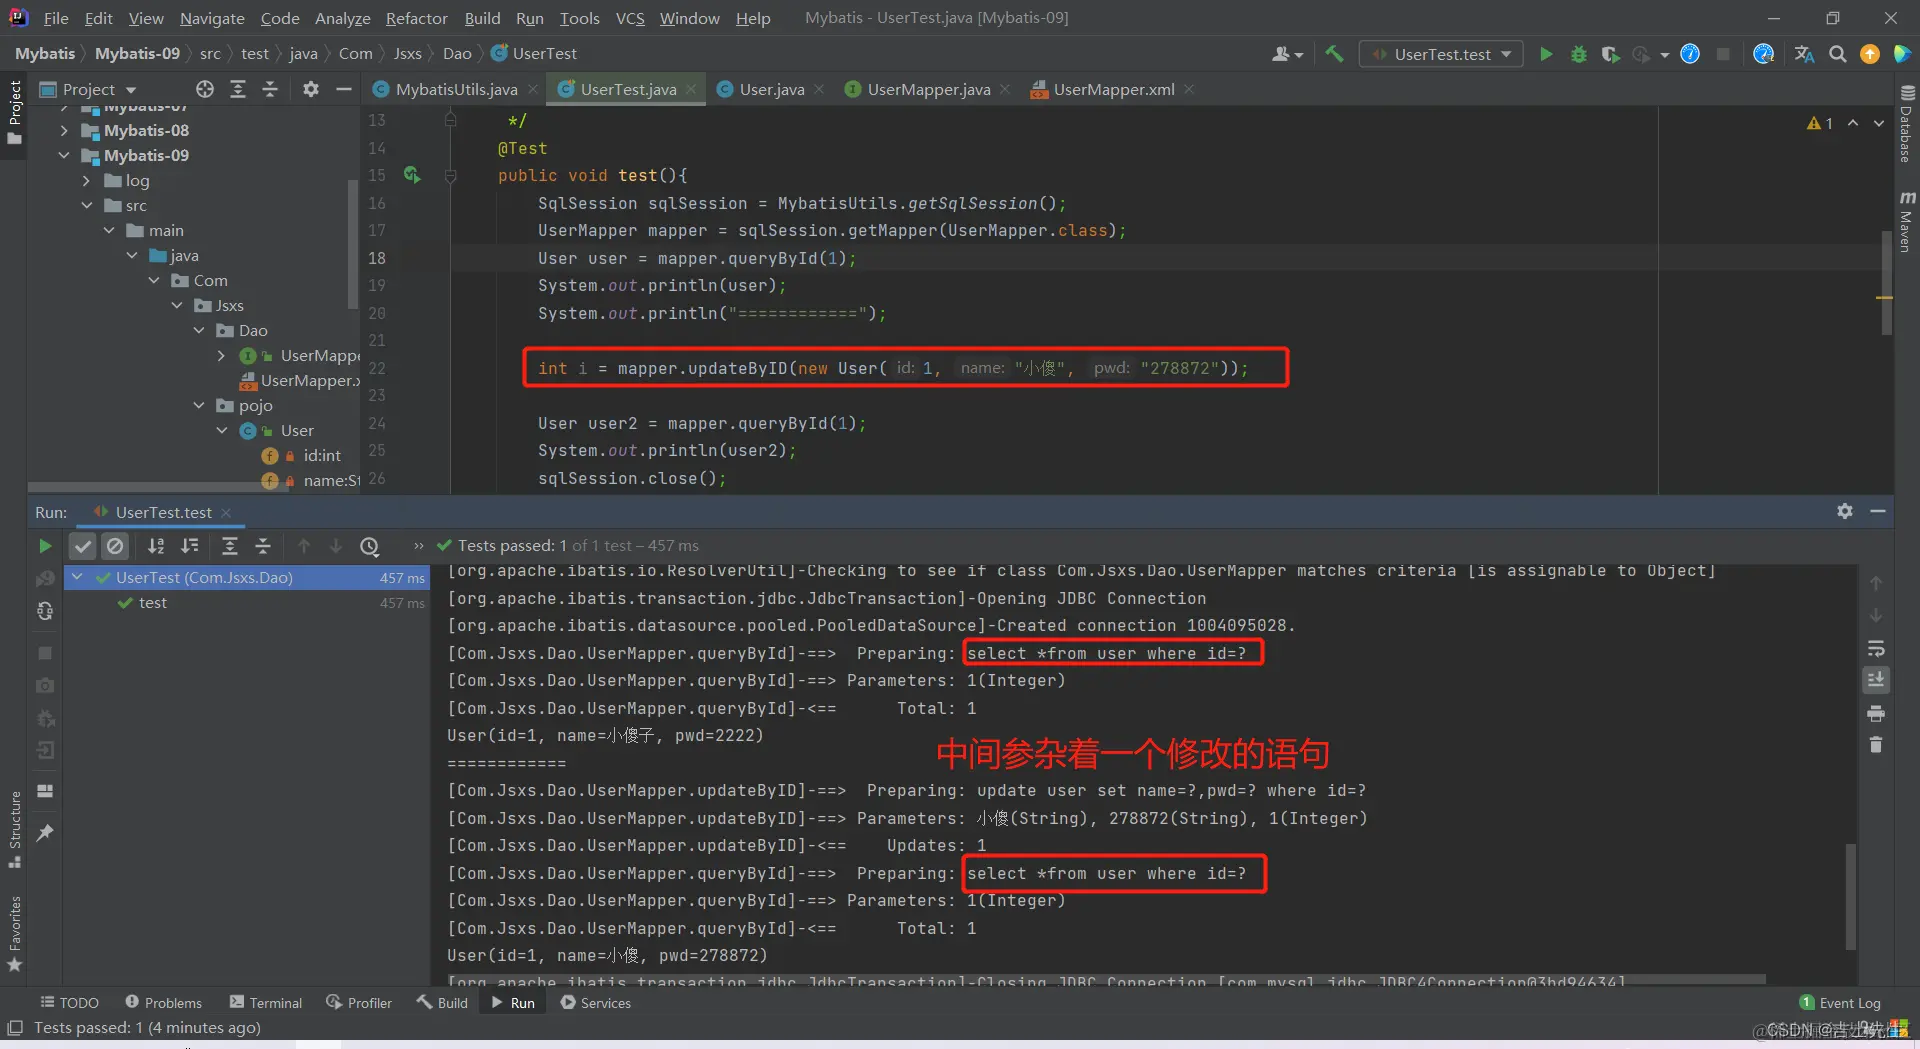Viewport: 1920px width, 1049px height.
Task: Collapse all test results
Action: (263, 546)
